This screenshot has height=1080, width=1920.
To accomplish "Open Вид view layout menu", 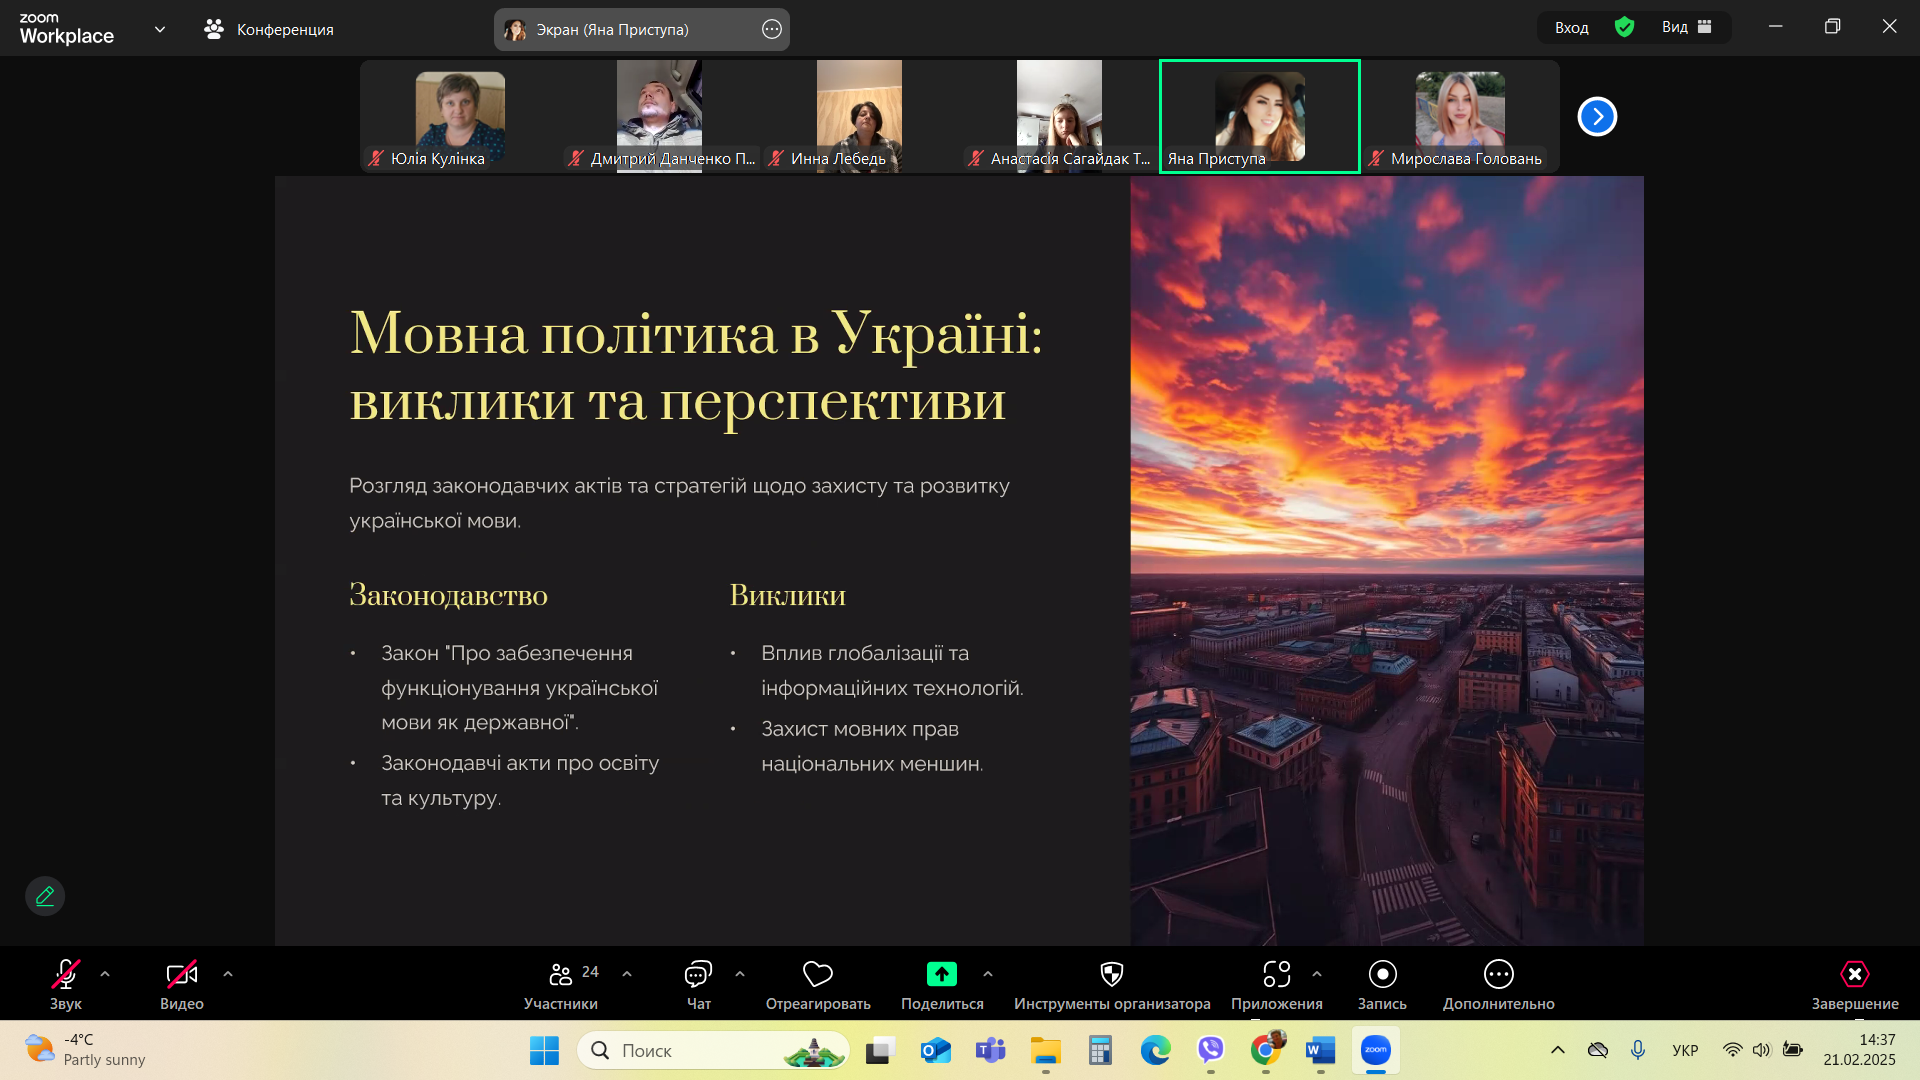I will tap(1687, 27).
